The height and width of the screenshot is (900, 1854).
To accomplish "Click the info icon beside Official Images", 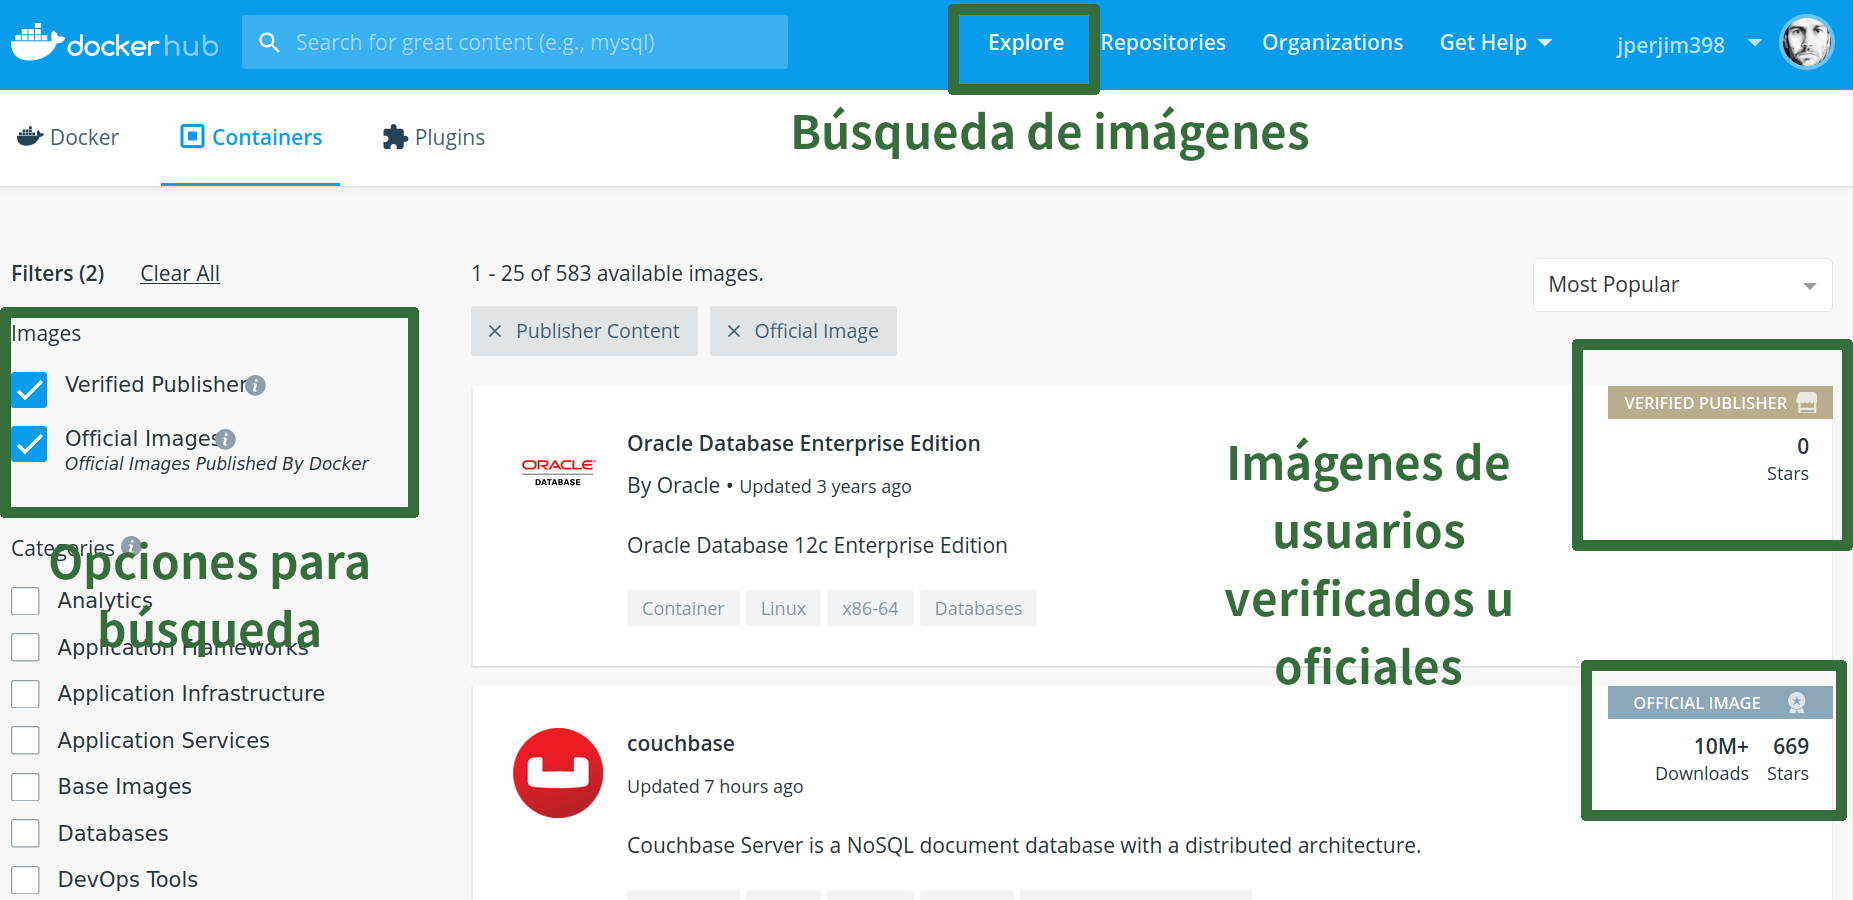I will point(226,439).
